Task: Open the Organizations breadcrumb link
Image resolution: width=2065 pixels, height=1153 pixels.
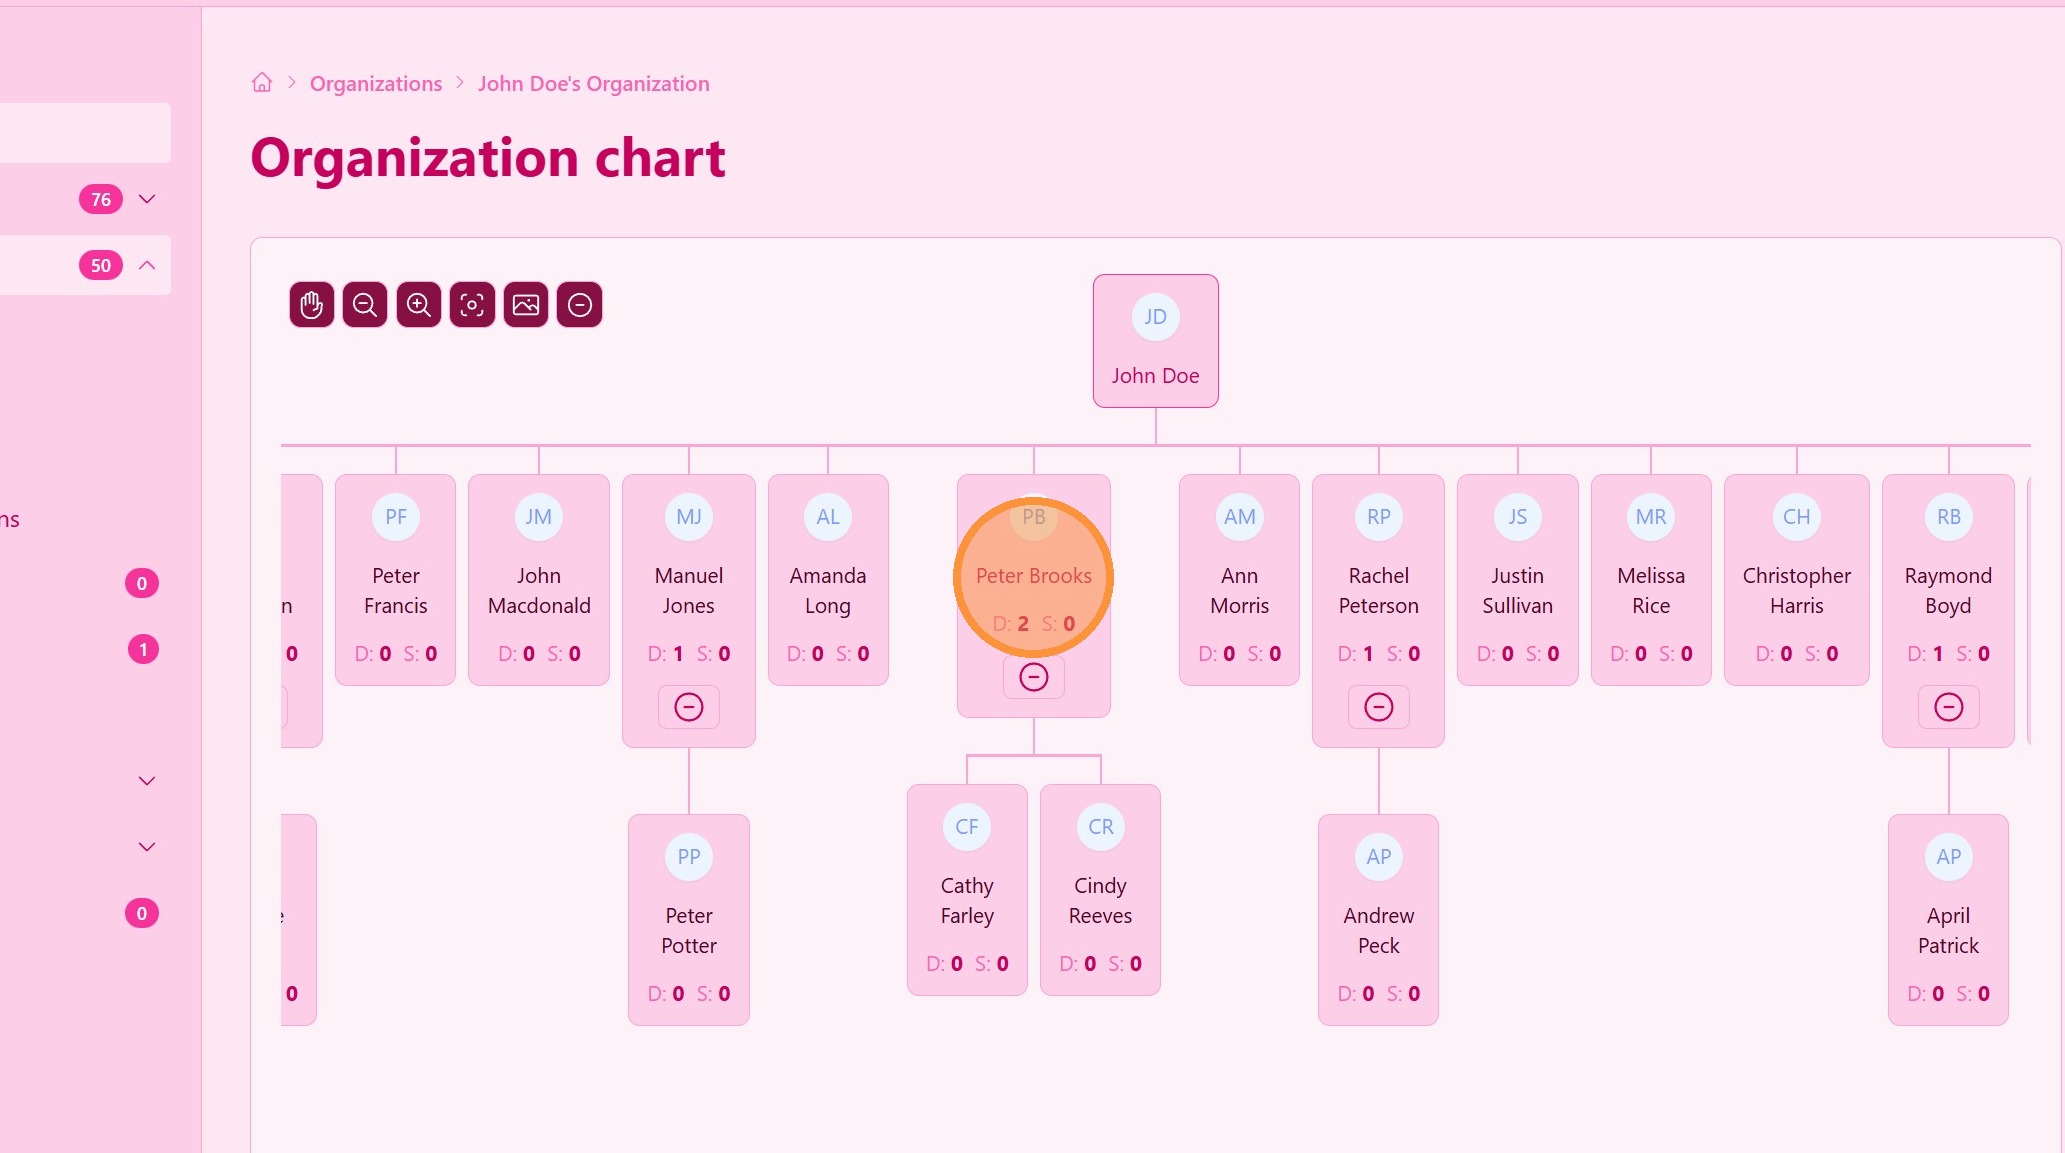Action: (376, 84)
